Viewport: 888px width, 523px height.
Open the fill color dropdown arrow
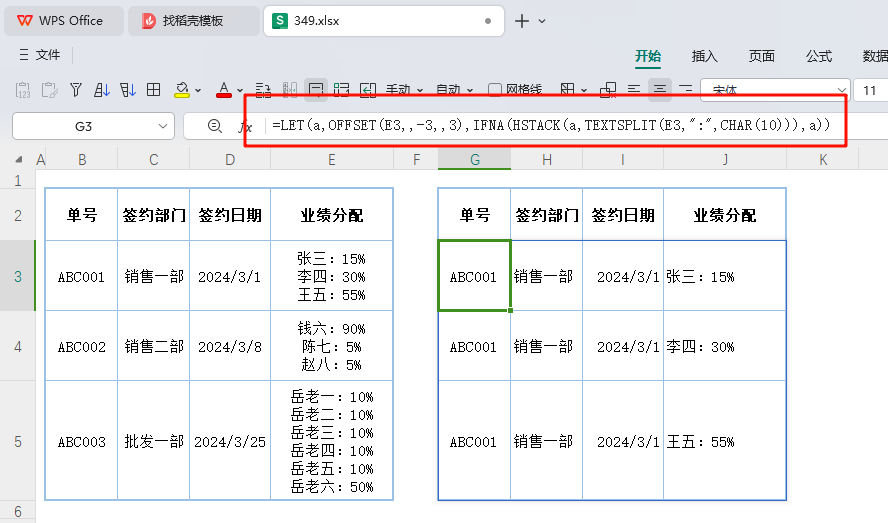click(198, 91)
